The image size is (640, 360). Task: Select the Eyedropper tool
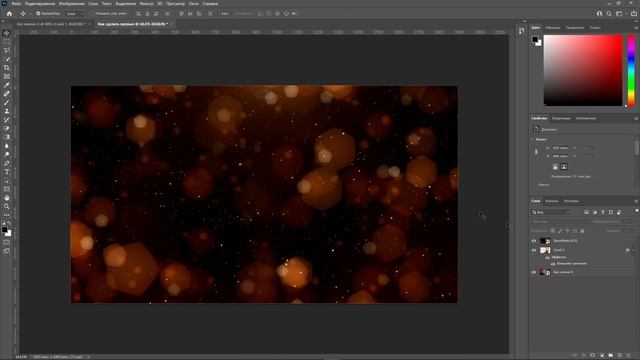coord(7,85)
